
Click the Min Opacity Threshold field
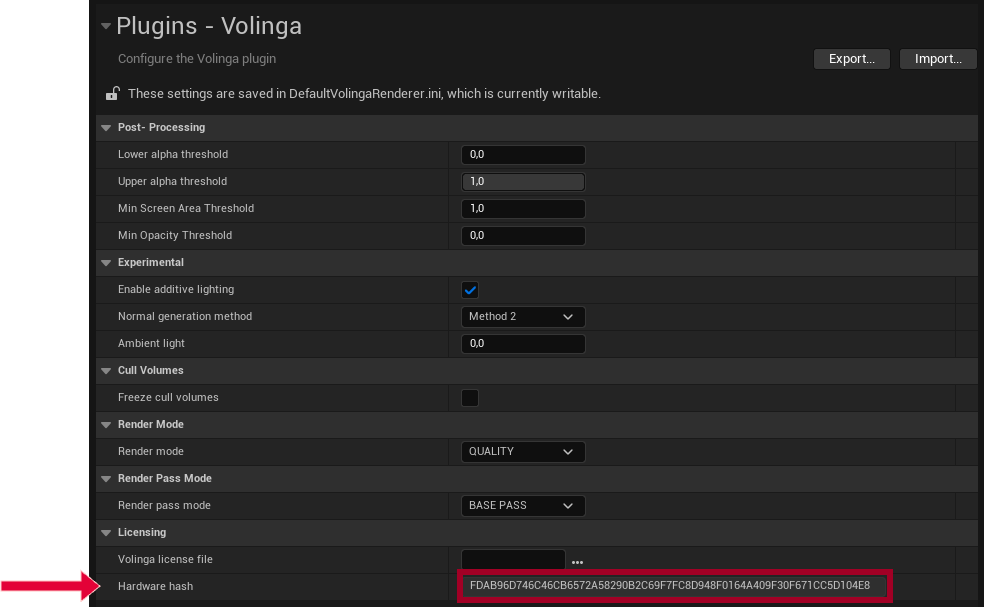(523, 236)
